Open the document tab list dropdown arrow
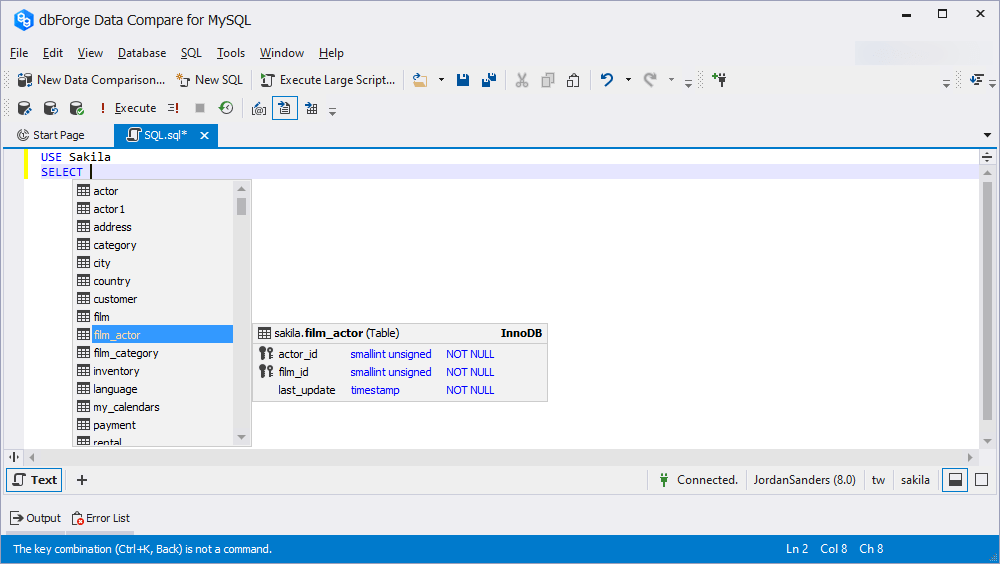The image size is (1000, 564). (987, 135)
